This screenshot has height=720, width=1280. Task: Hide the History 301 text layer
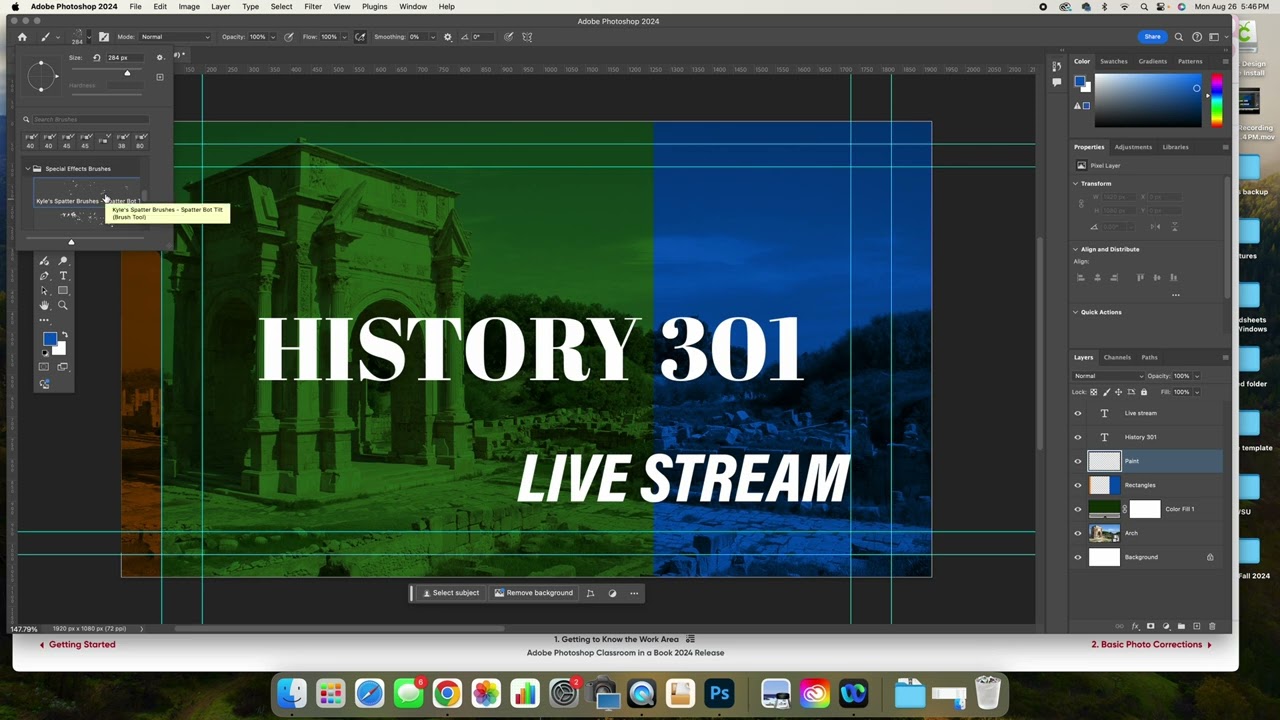[1078, 437]
